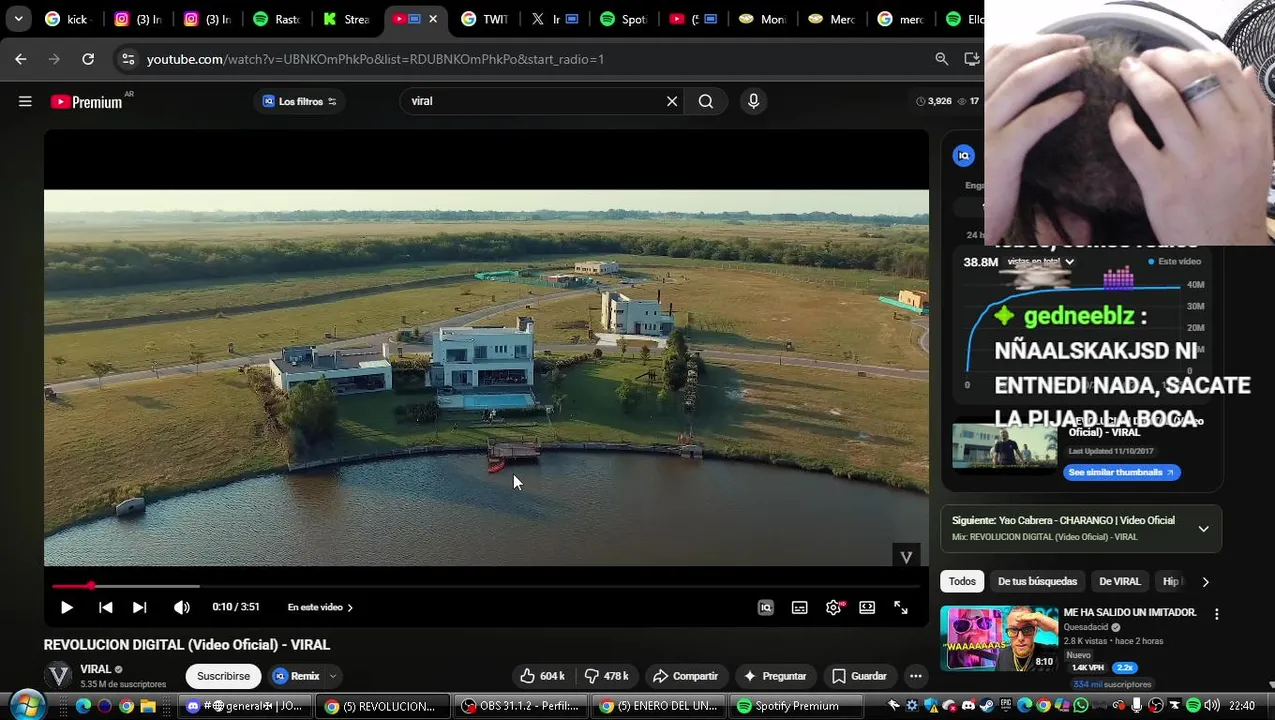Image resolution: width=1275 pixels, height=720 pixels.
Task: Open the Windows Start button
Action: click(x=27, y=705)
